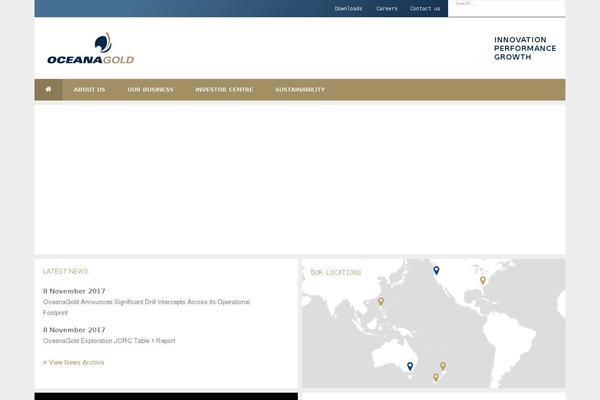Viewport: 600px width, 400px height.
Task: Select the gold map pin in the Philippines
Action: click(381, 302)
